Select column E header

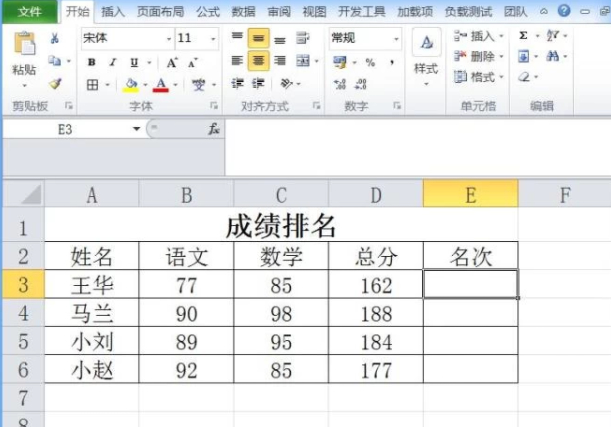coord(470,194)
